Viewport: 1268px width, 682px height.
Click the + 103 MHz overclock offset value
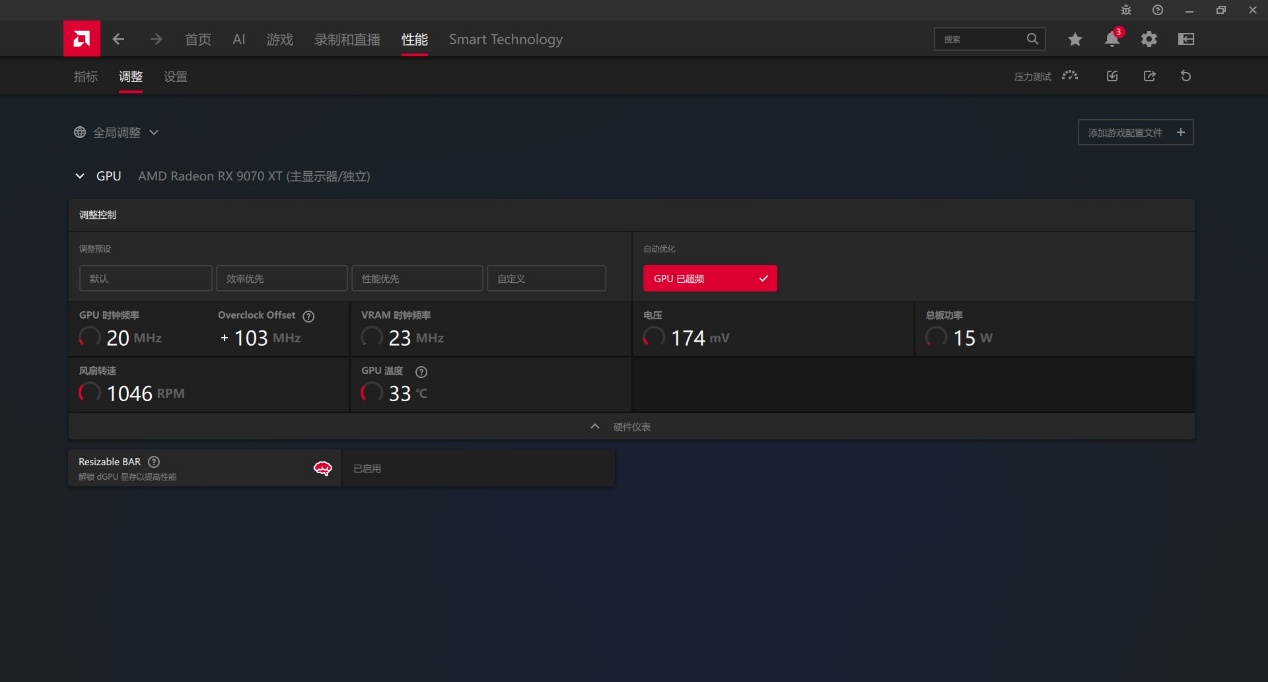(x=261, y=338)
